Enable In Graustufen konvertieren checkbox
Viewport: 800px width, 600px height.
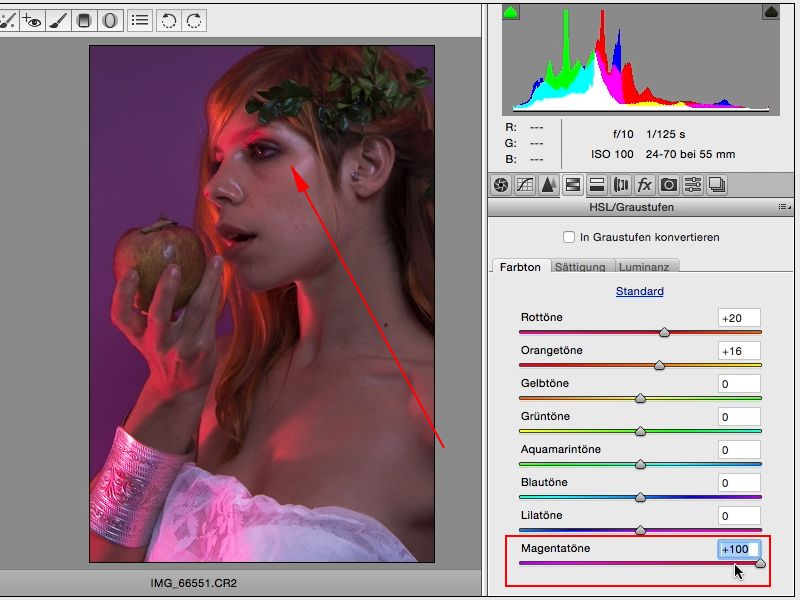tap(568, 237)
